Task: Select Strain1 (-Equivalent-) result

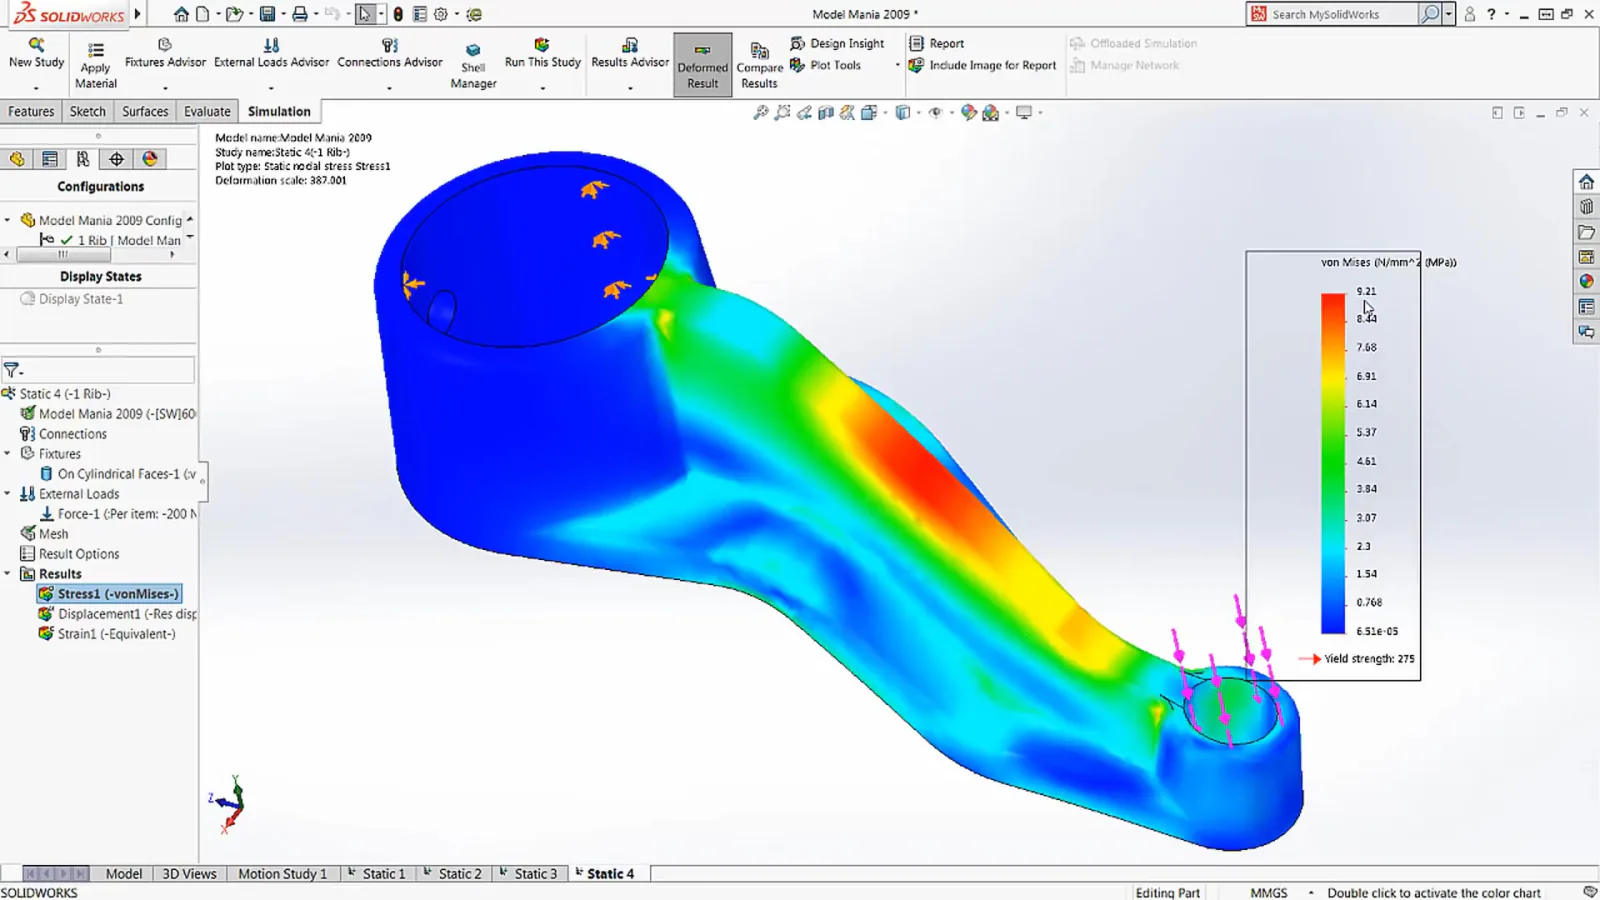Action: coord(106,634)
